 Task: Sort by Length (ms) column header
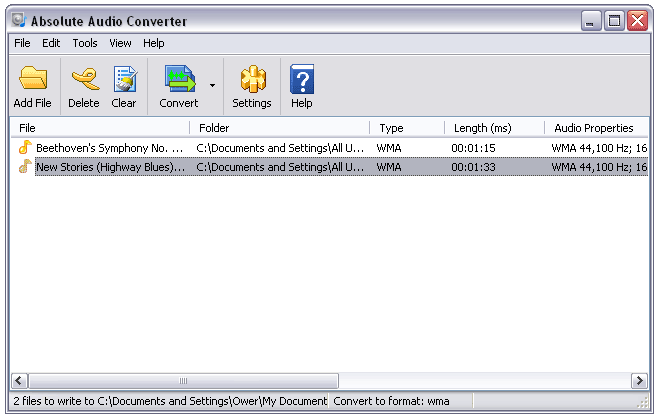(493, 128)
